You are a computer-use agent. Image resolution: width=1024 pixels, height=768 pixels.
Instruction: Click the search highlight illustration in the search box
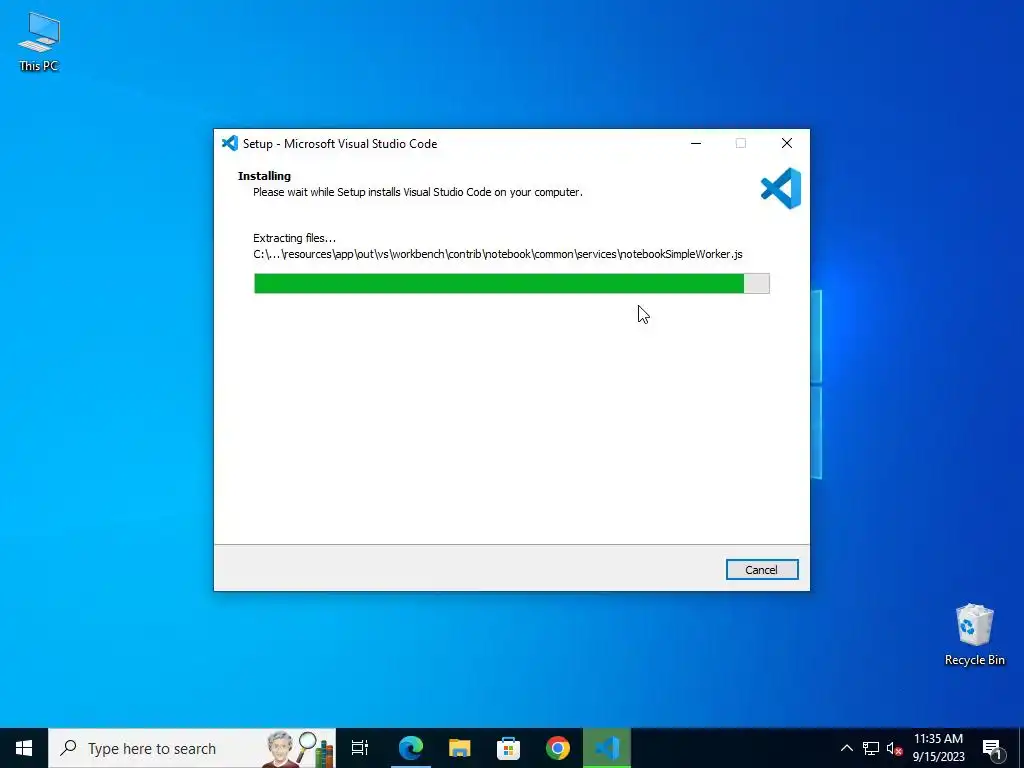pos(301,748)
